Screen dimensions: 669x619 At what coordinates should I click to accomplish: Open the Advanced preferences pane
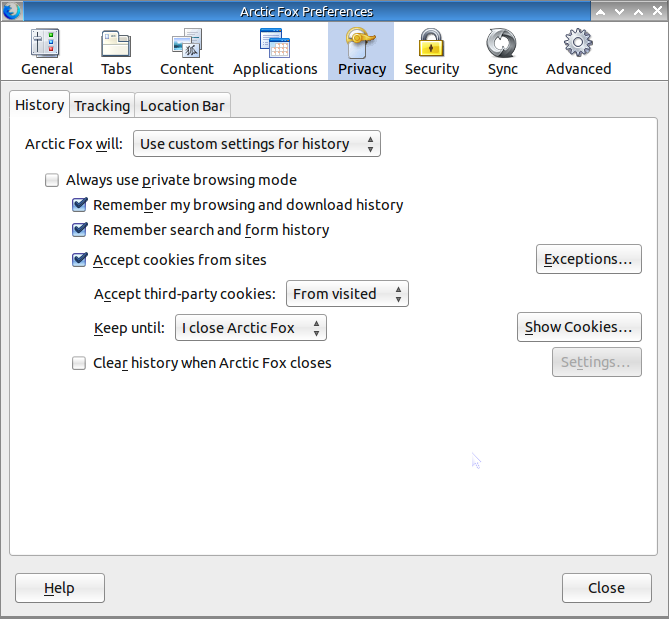(579, 52)
